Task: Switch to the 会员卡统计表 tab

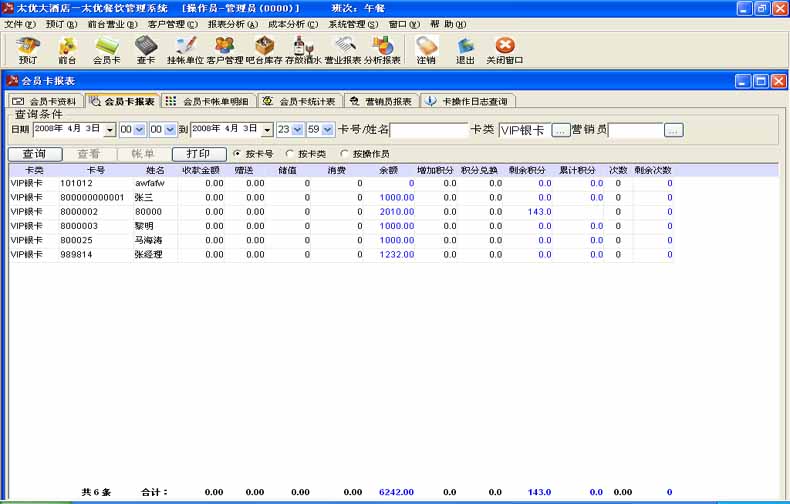Action: pyautogui.click(x=299, y=101)
